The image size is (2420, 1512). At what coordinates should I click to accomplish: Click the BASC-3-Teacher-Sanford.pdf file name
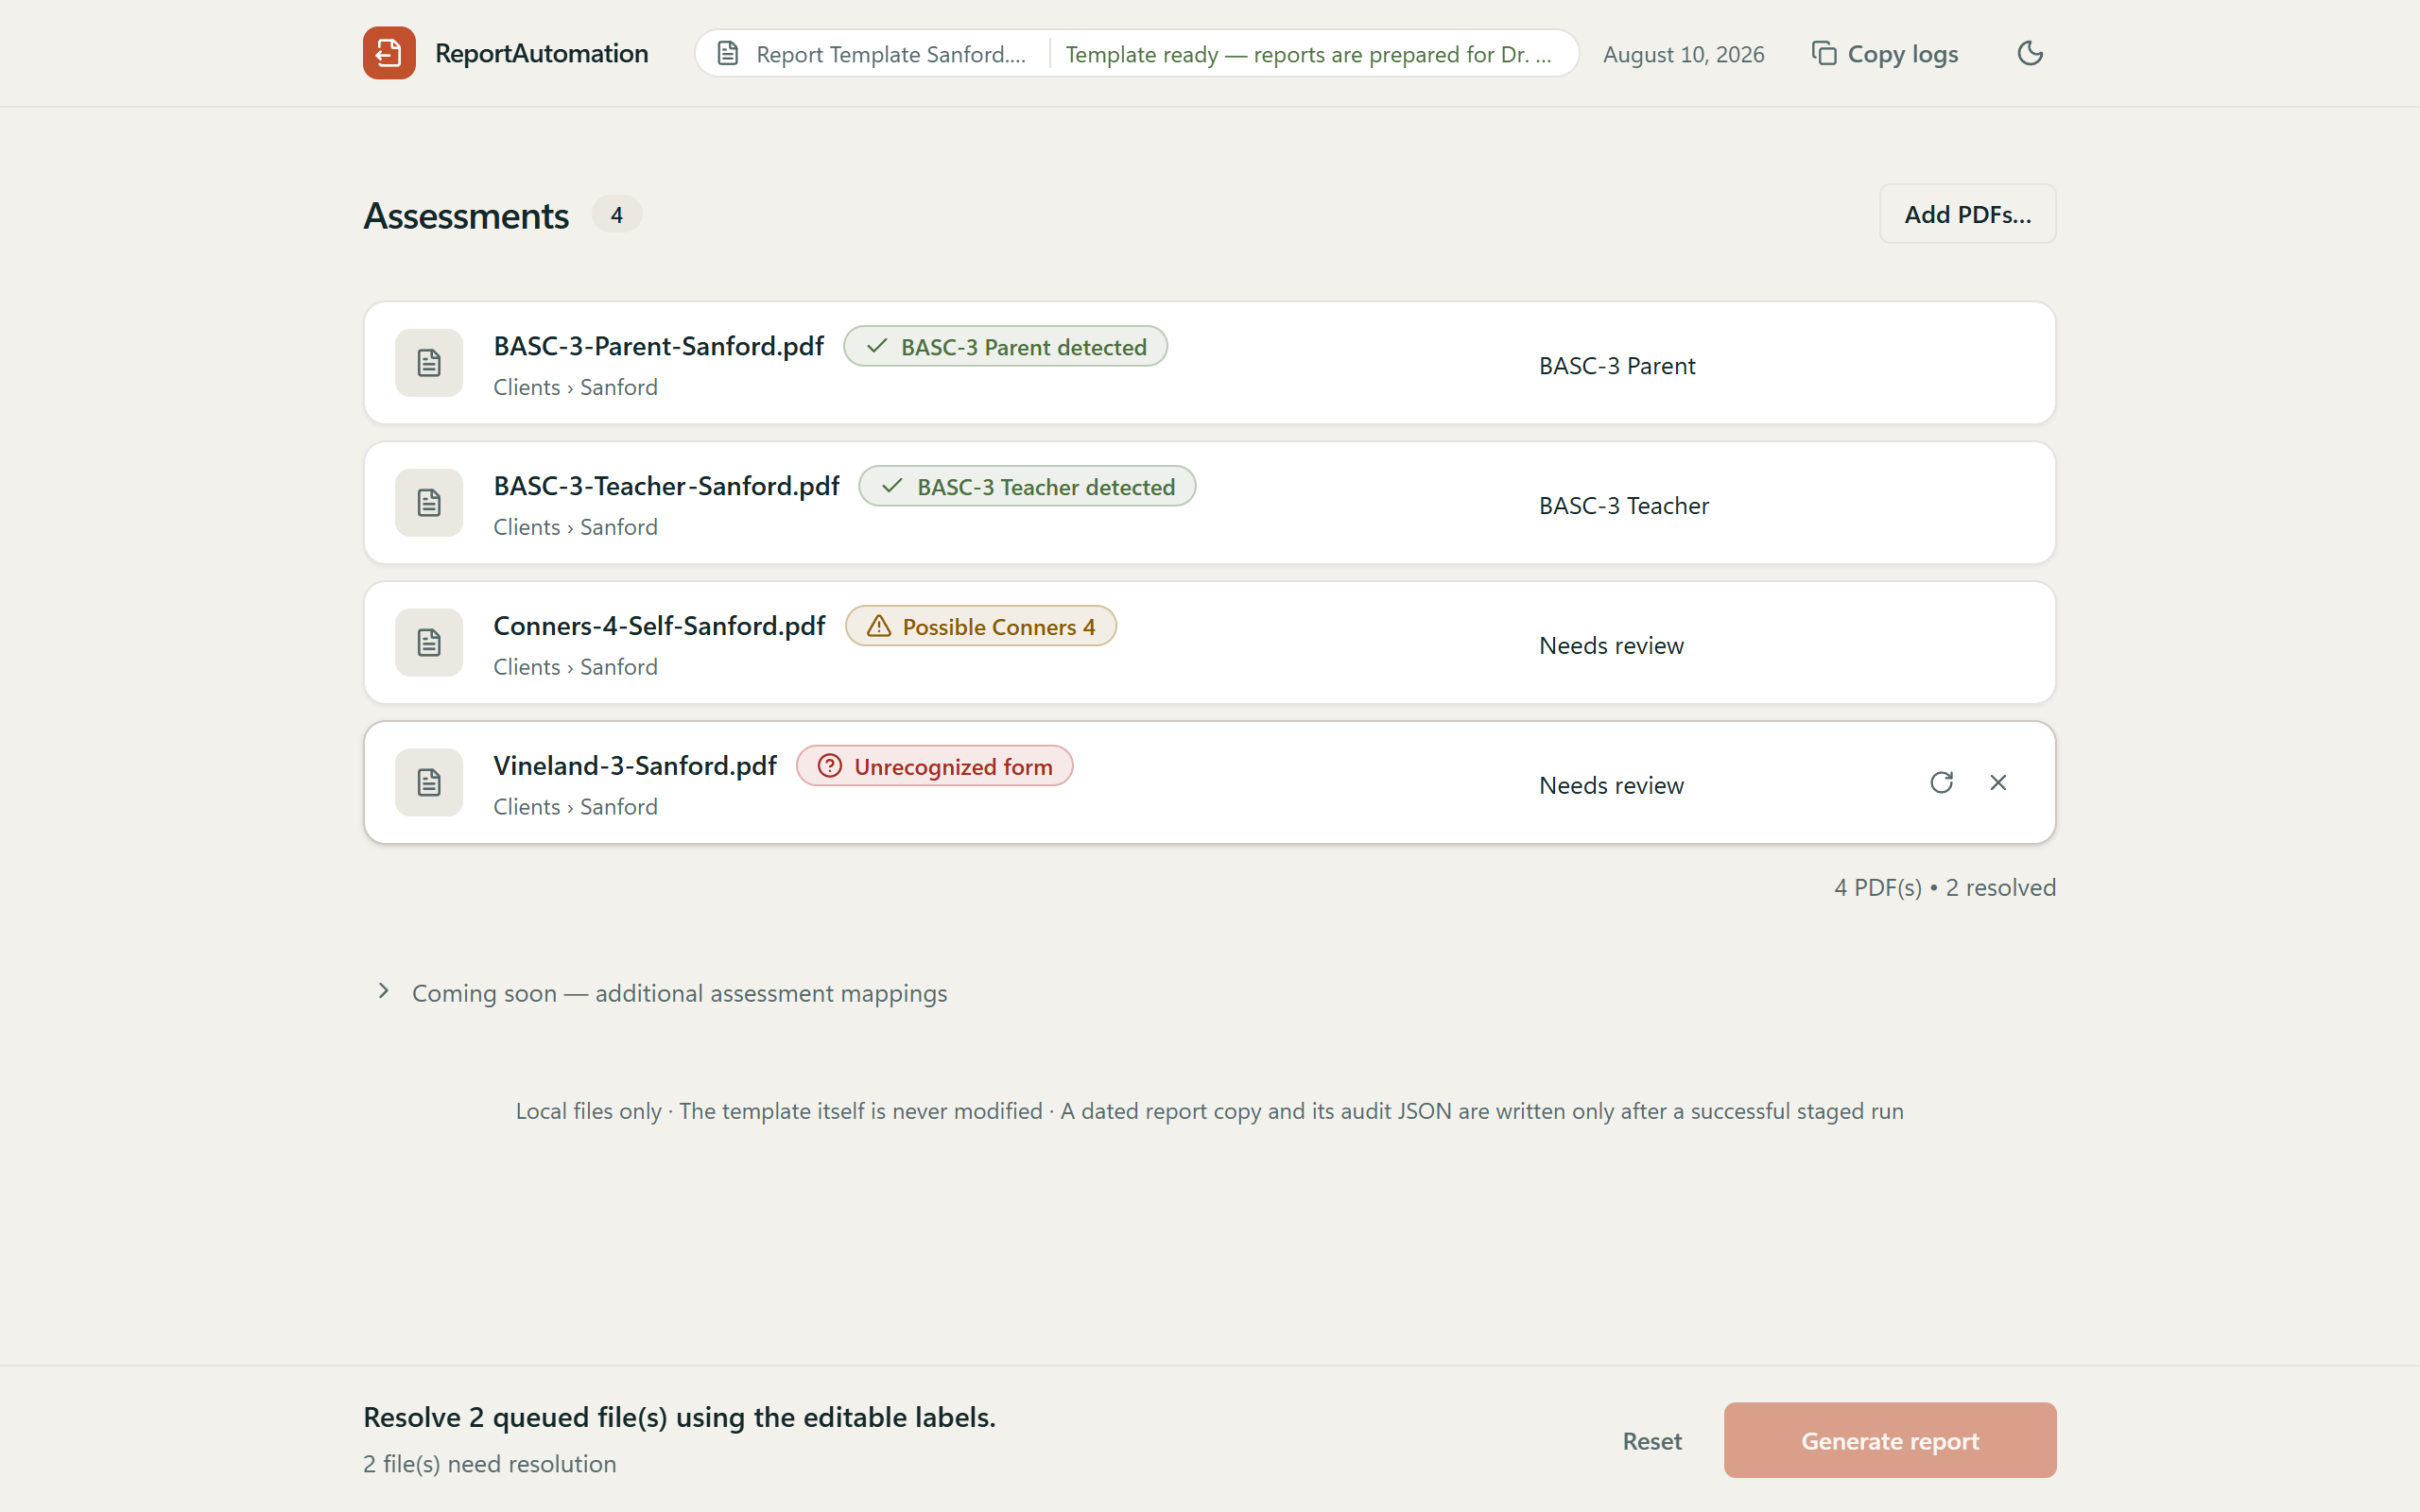point(666,486)
